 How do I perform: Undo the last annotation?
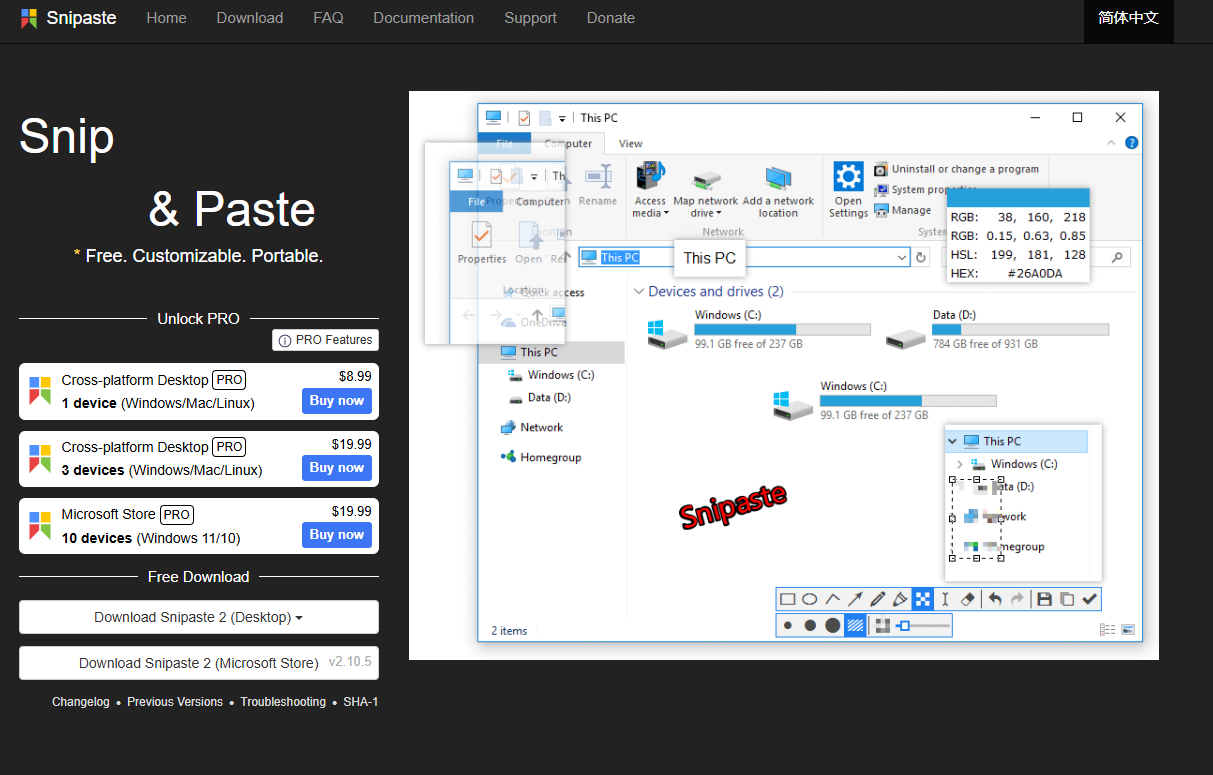(995, 599)
